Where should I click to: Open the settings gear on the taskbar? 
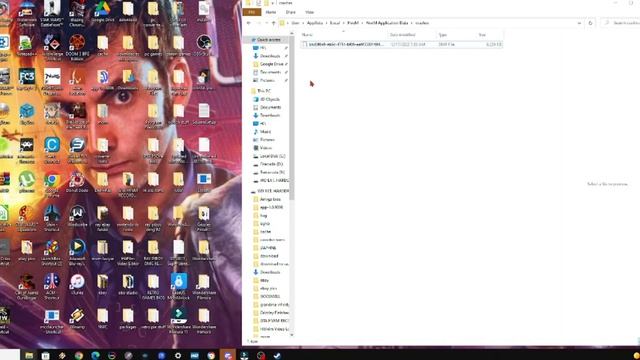178,356
